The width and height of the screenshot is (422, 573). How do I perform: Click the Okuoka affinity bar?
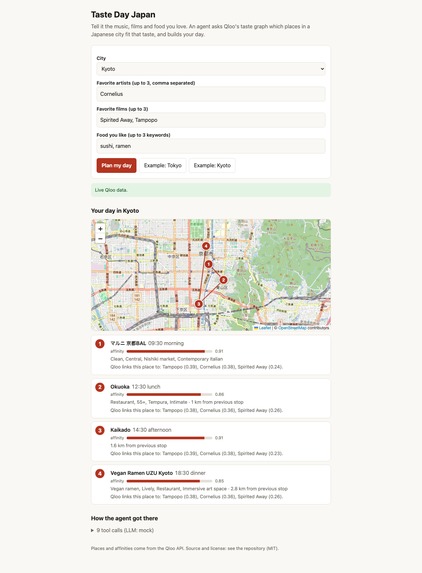(x=169, y=395)
